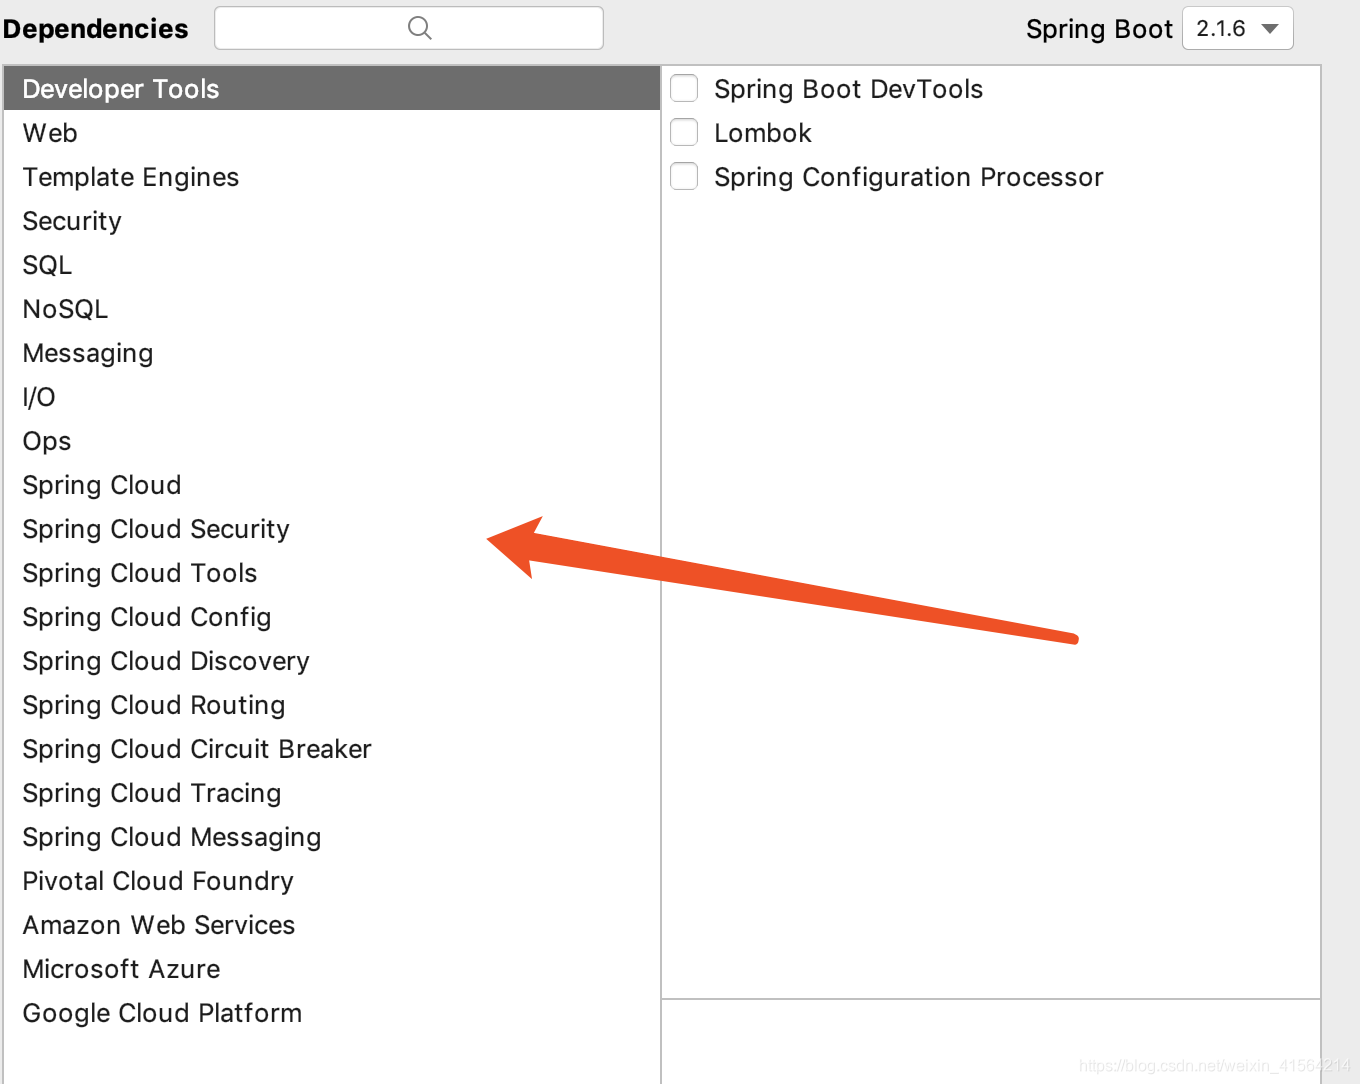This screenshot has width=1360, height=1084.
Task: Choose Amazon Web Services category
Action: [332, 925]
